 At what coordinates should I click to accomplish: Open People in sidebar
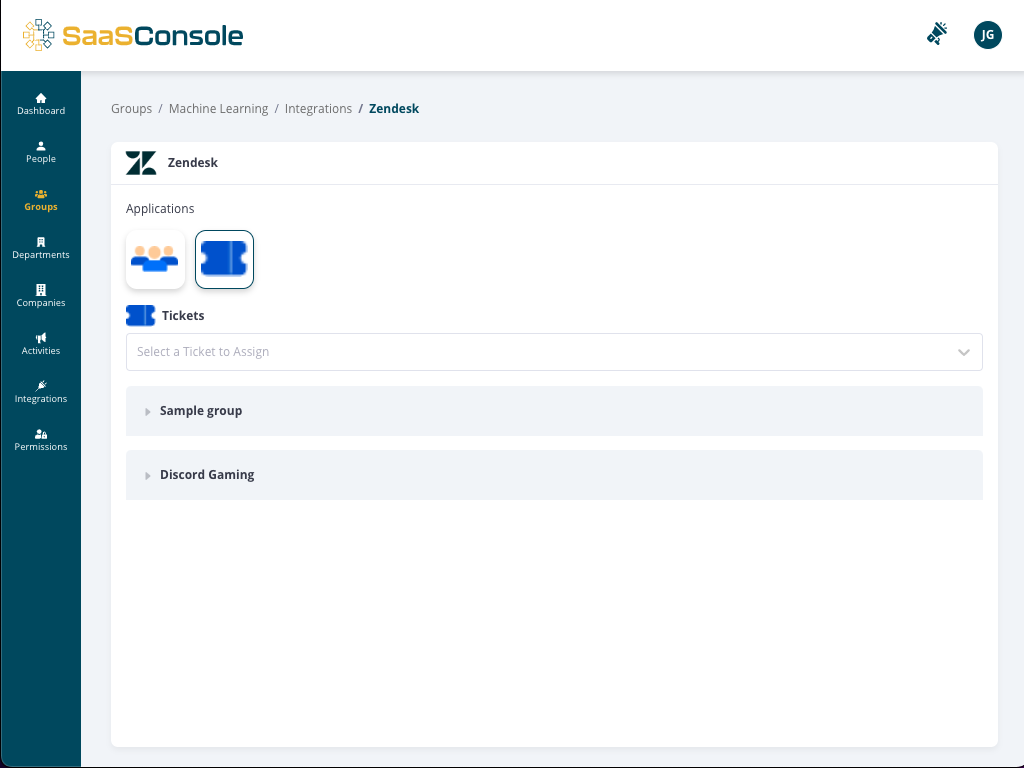point(40,152)
